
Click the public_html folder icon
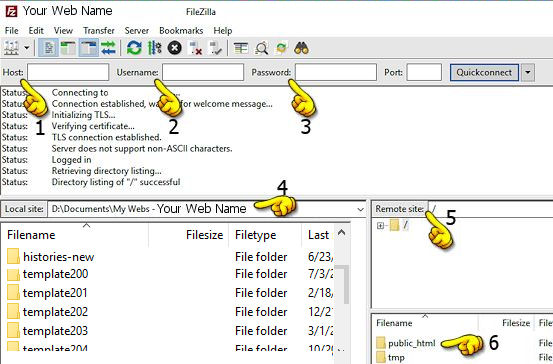point(381,343)
